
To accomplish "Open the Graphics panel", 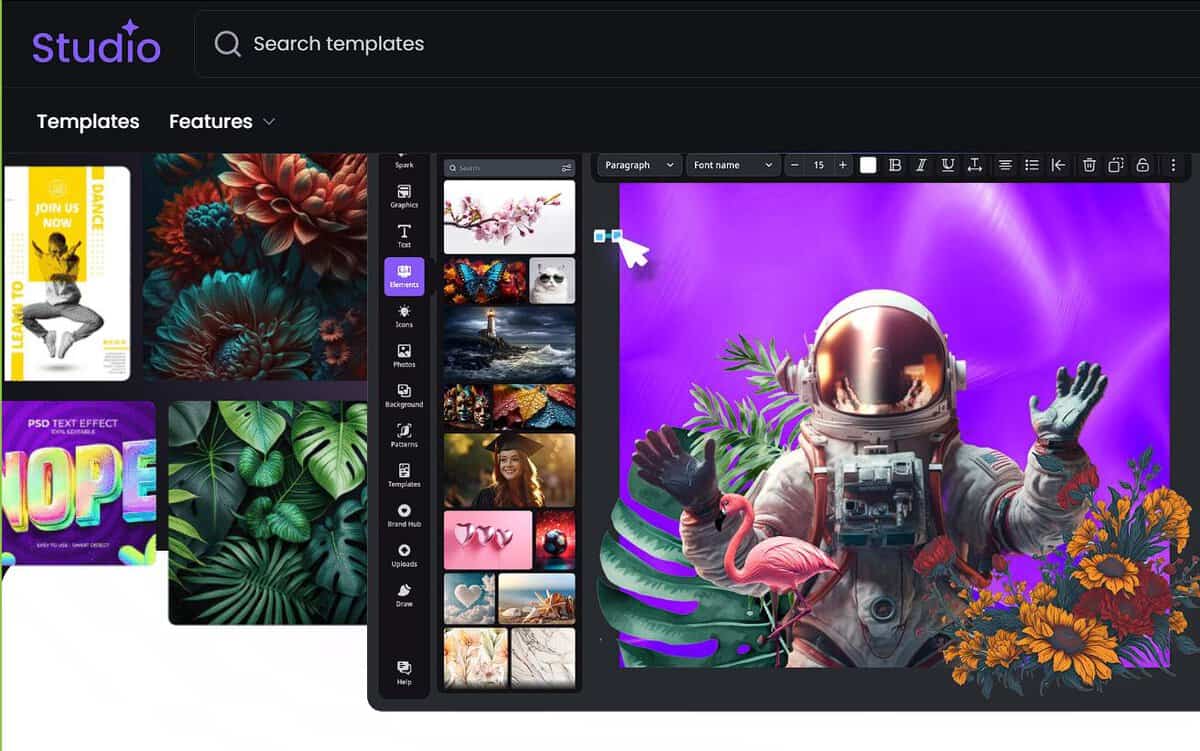I will [404, 196].
